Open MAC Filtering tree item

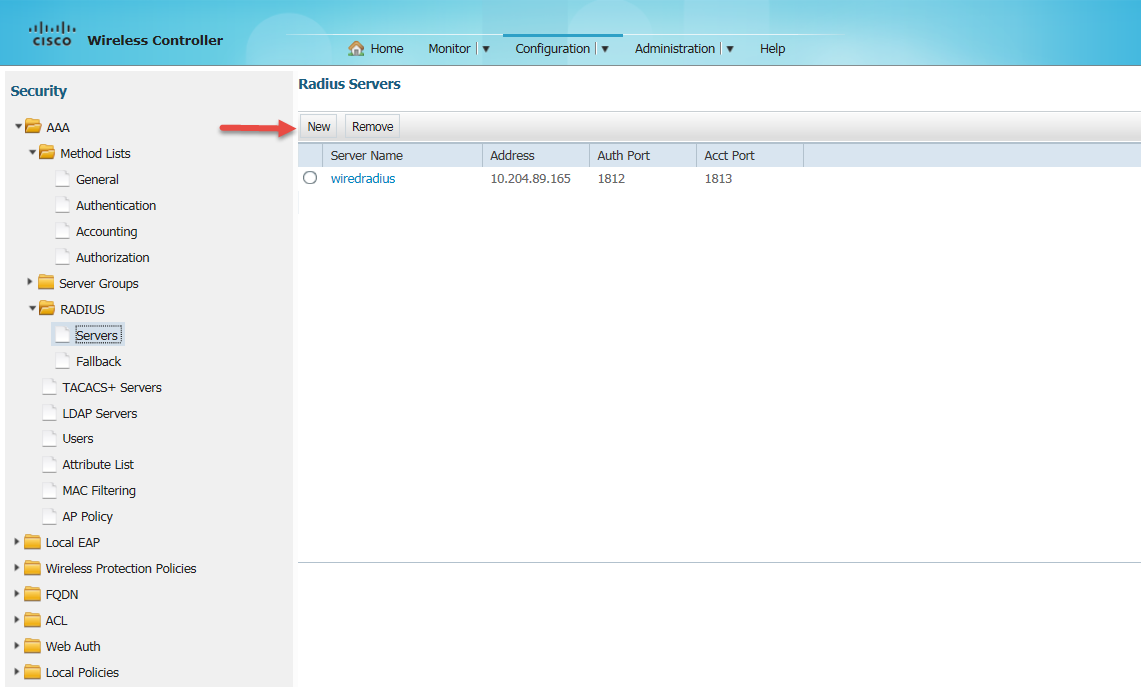pos(99,491)
